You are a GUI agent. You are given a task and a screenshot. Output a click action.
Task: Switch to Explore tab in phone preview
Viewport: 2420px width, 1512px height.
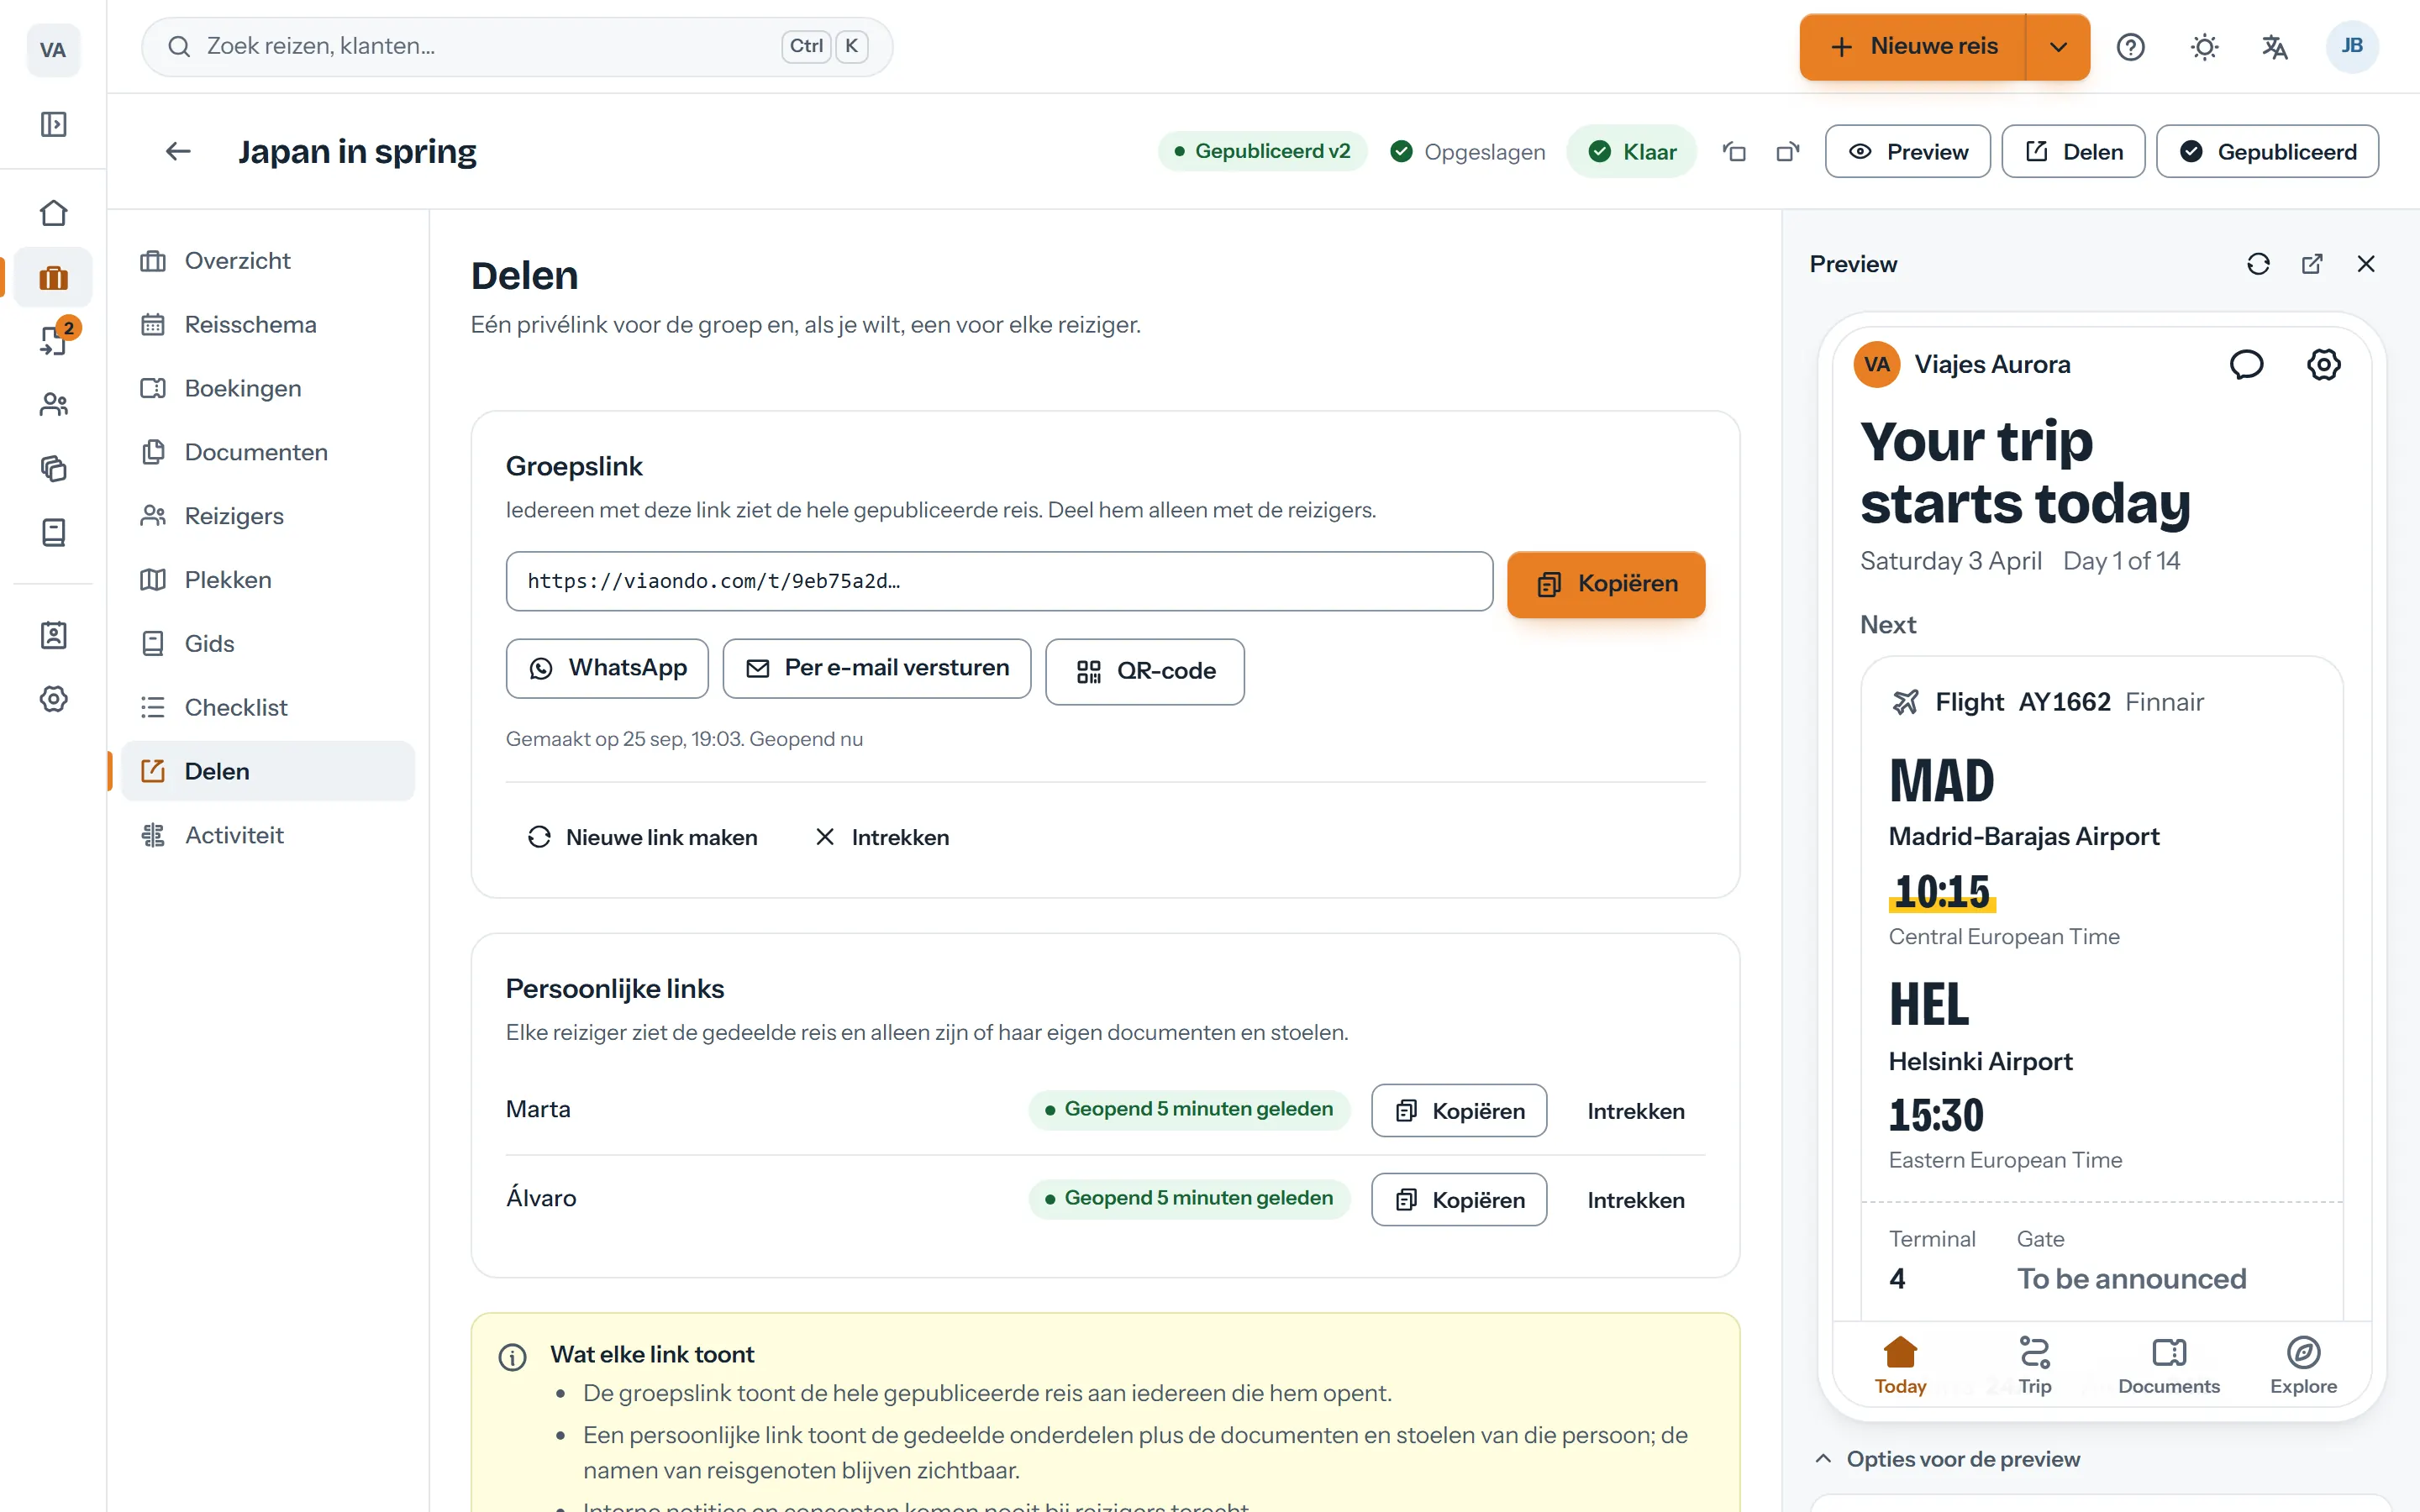(x=2303, y=1365)
